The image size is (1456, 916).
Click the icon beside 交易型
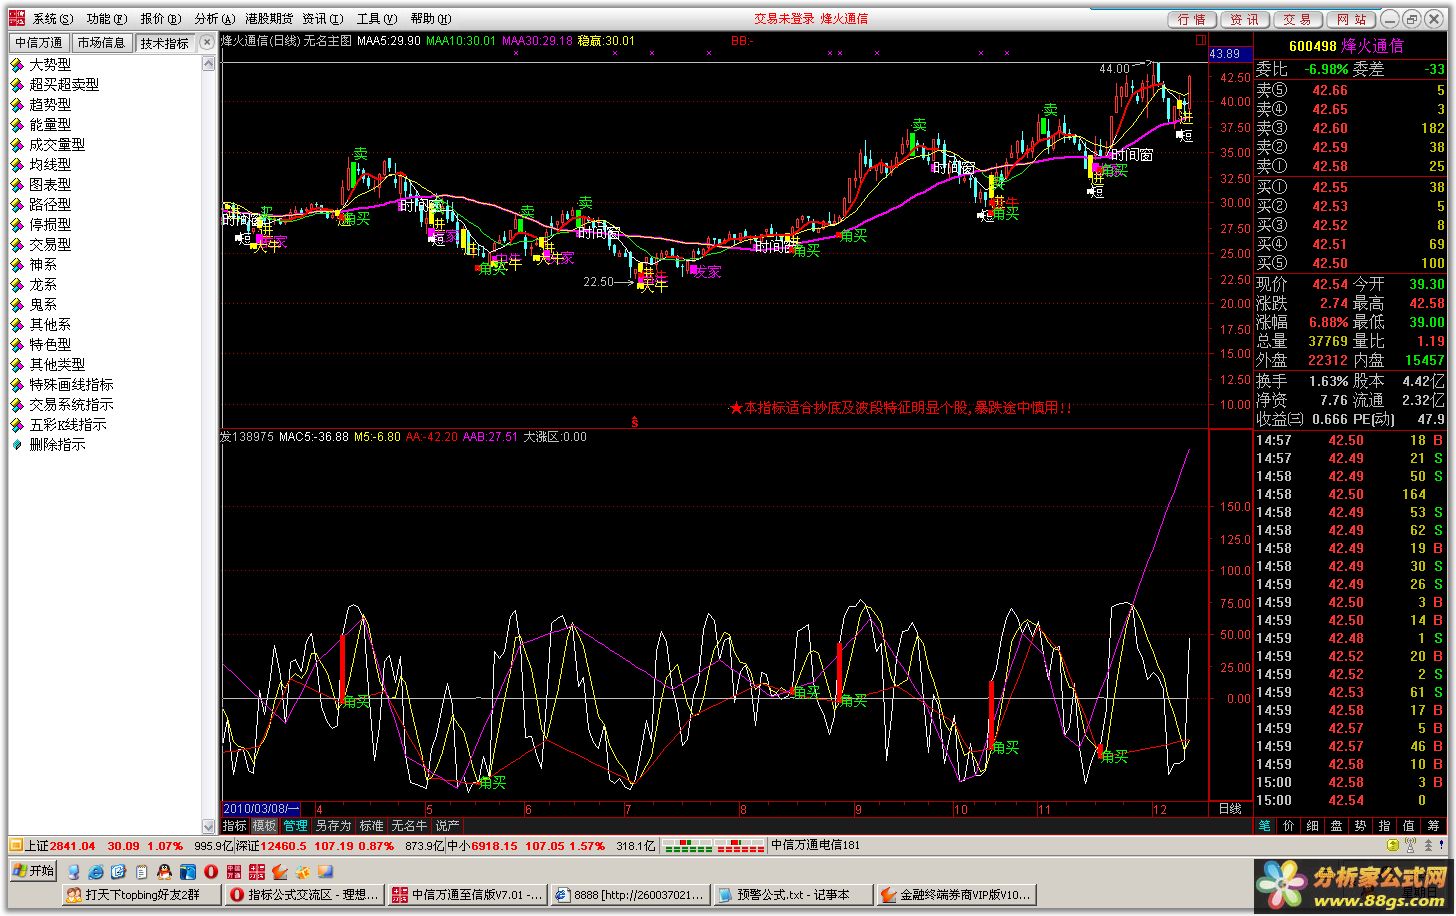tap(17, 245)
